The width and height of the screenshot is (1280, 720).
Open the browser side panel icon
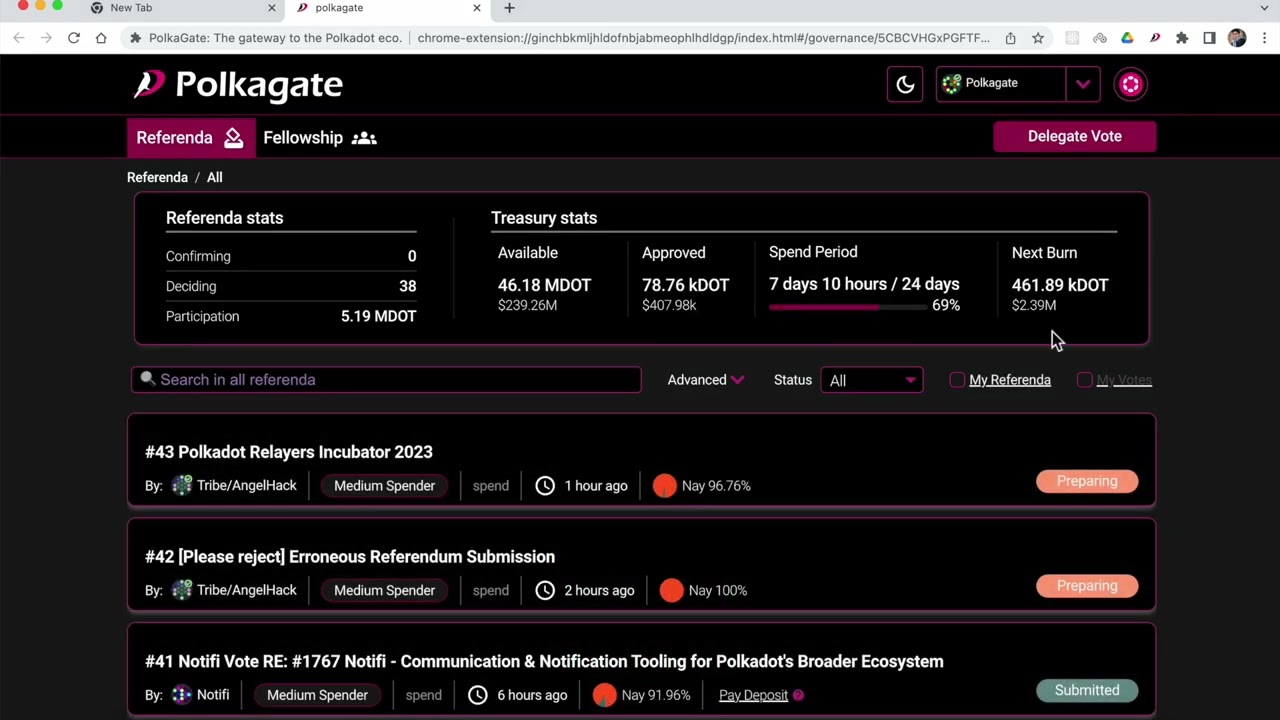pyautogui.click(x=1209, y=38)
